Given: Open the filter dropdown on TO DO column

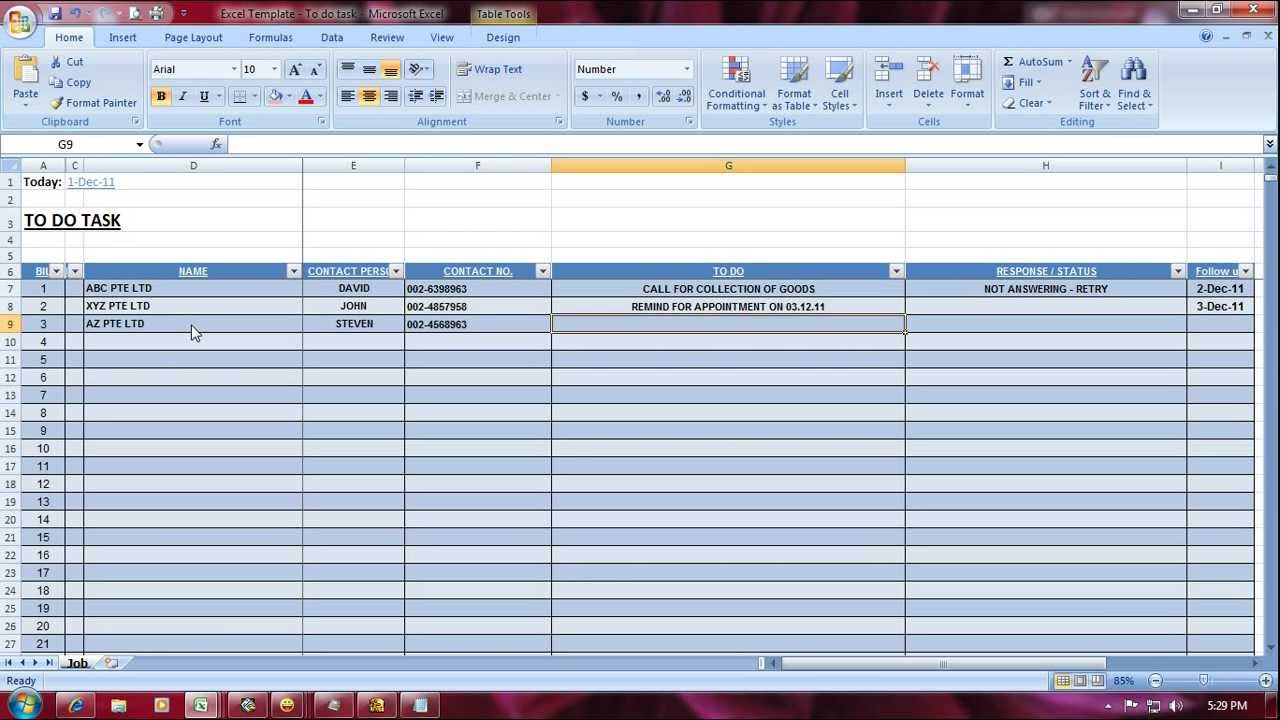Looking at the screenshot, I should 896,270.
